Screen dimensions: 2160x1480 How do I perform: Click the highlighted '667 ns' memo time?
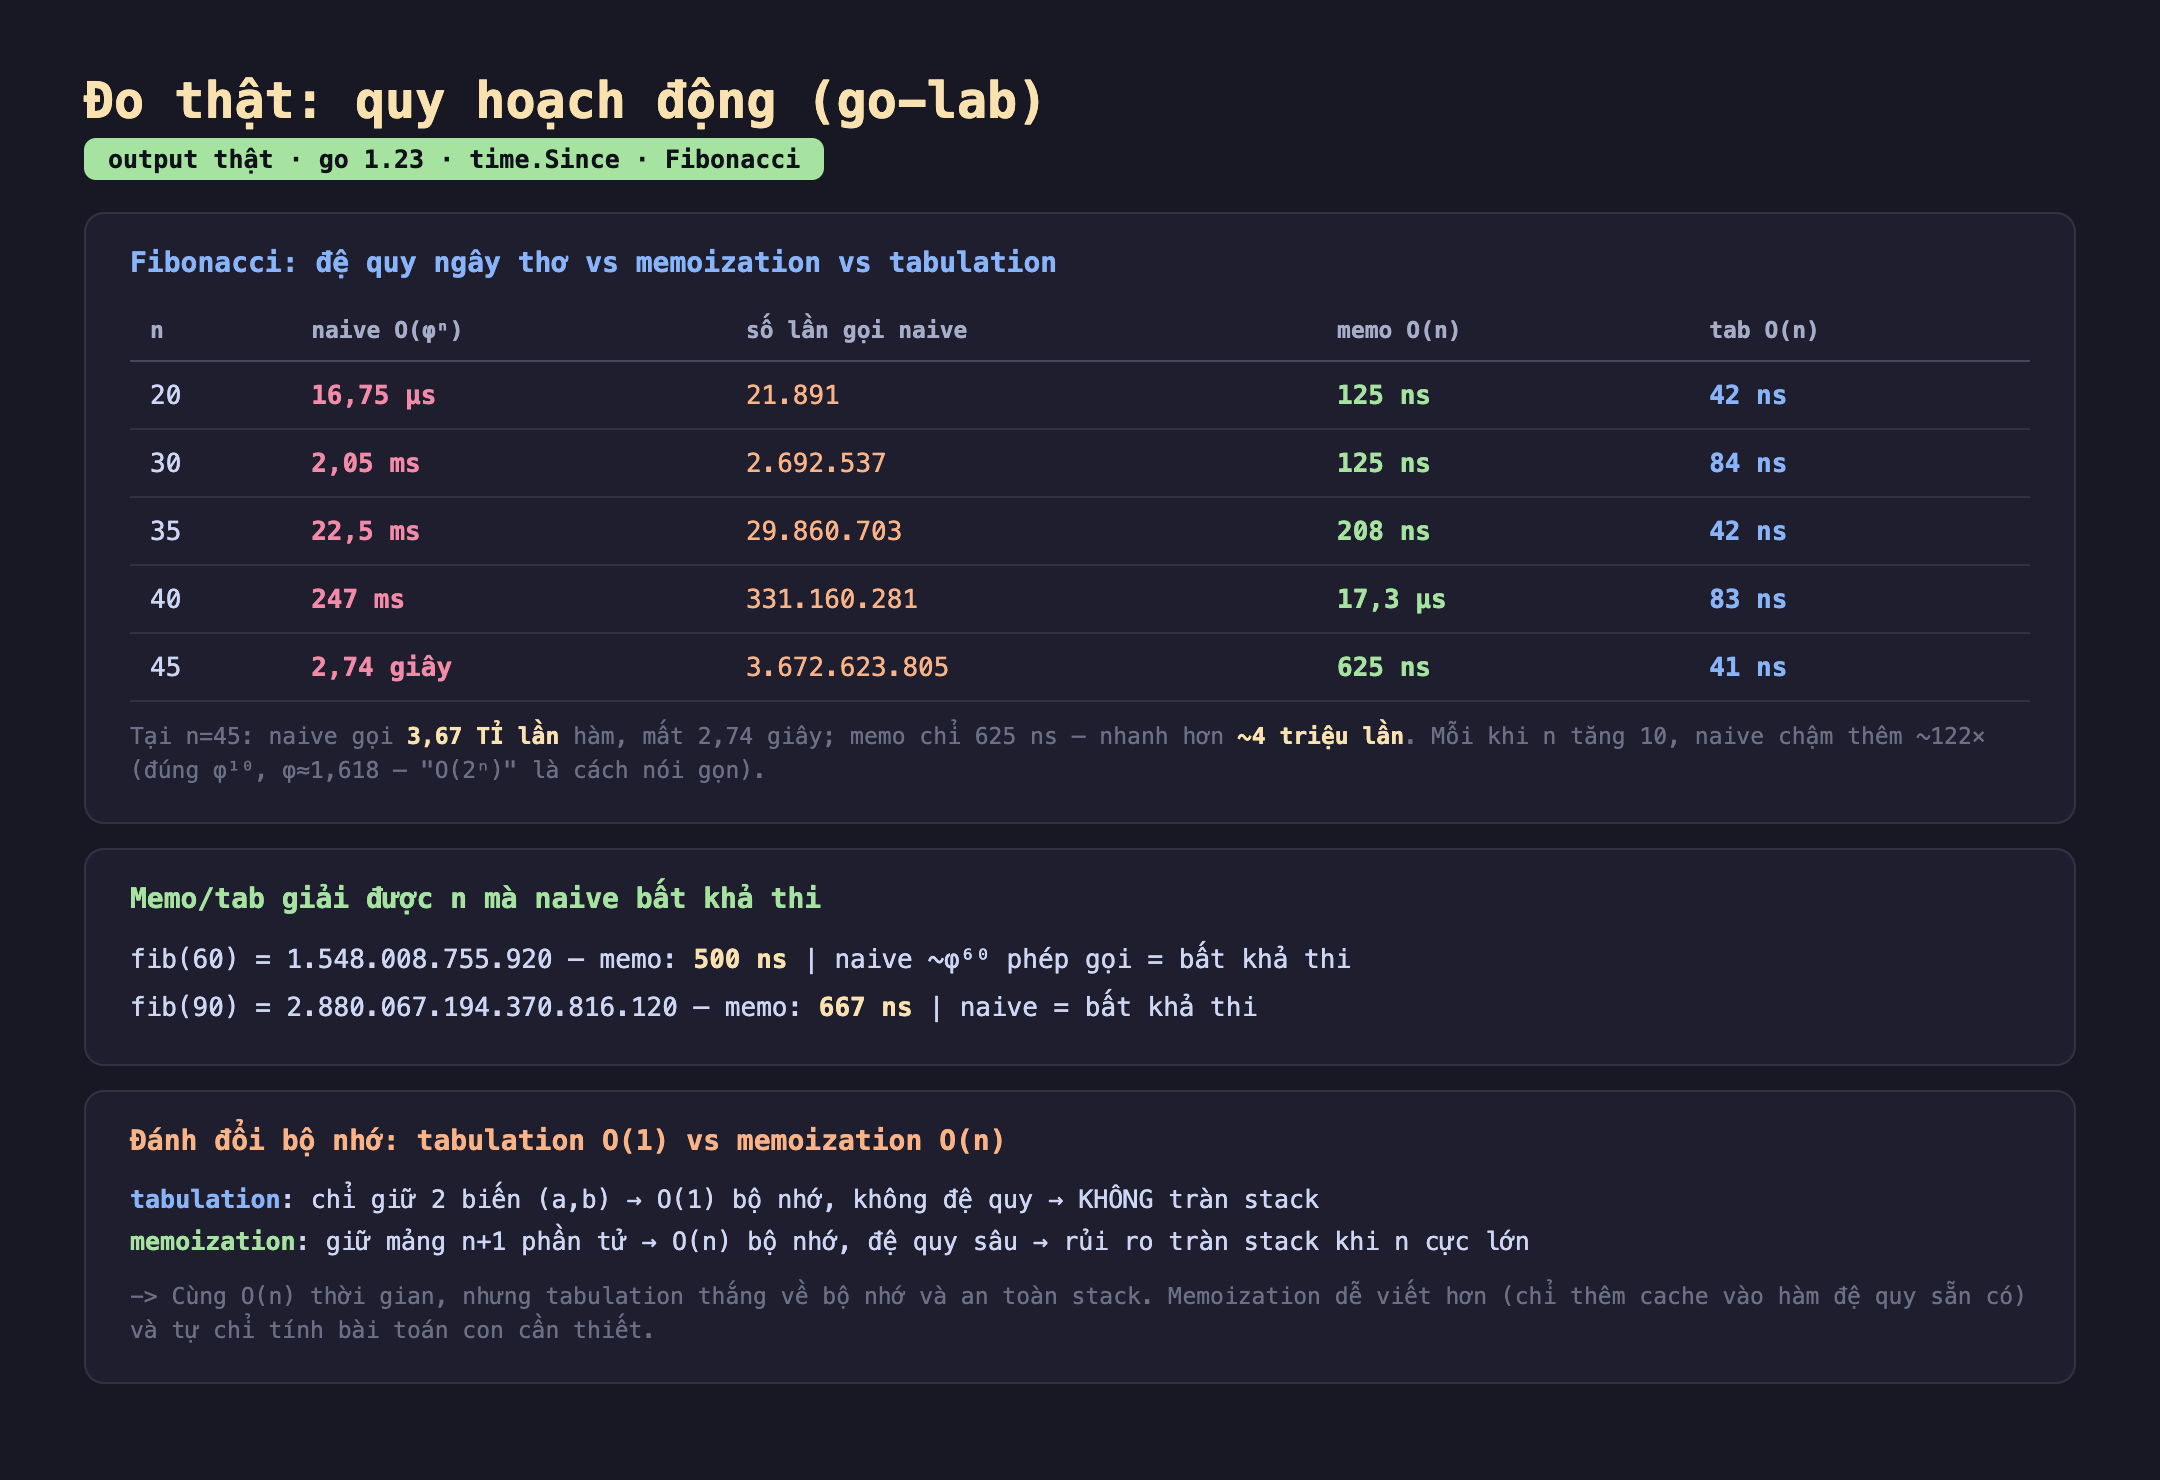coord(865,1007)
